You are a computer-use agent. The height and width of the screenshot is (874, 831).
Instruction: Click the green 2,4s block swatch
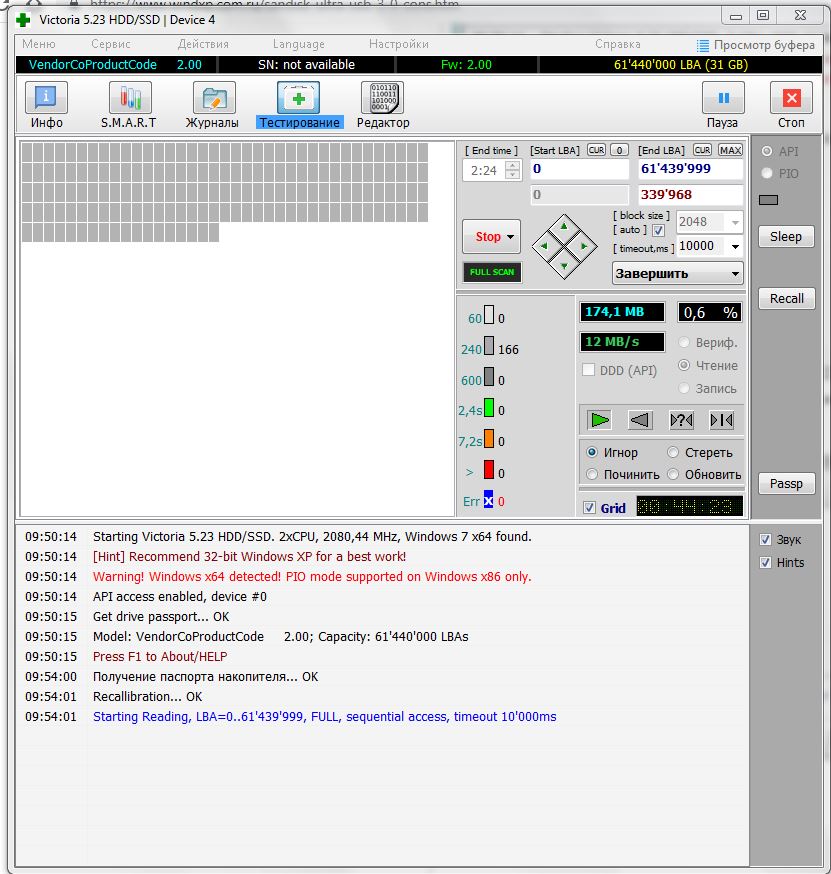coord(489,407)
